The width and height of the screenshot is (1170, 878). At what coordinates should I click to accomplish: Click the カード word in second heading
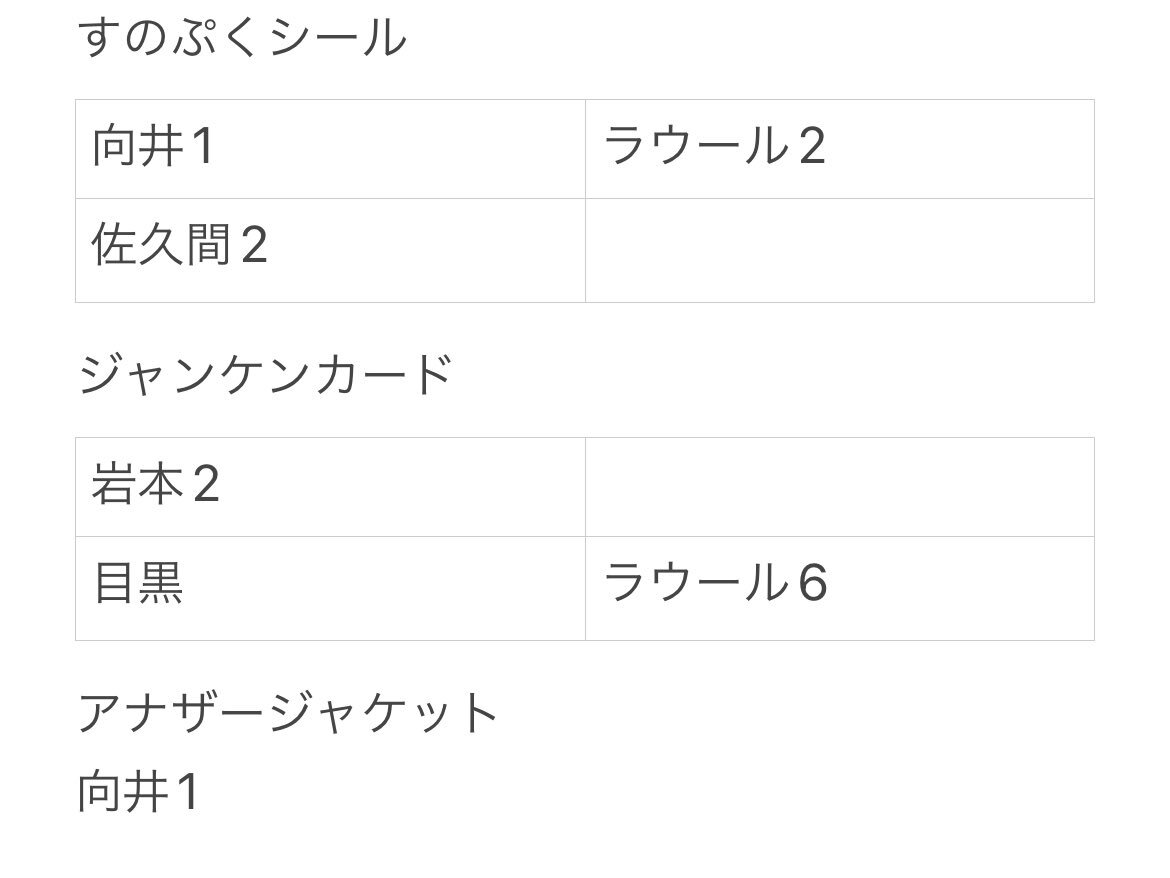point(384,374)
